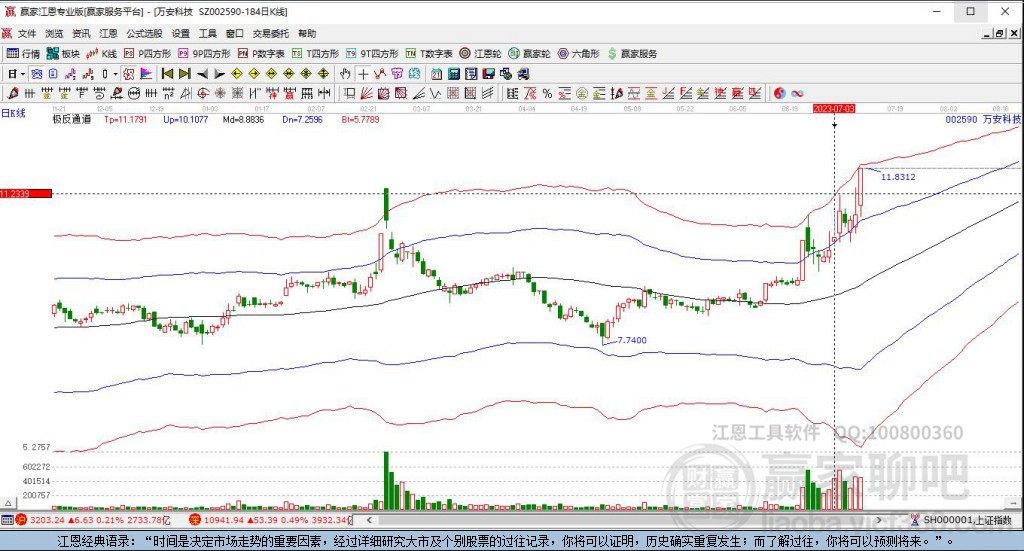
Task: Click the 深 index status icon
Action: tap(195, 520)
